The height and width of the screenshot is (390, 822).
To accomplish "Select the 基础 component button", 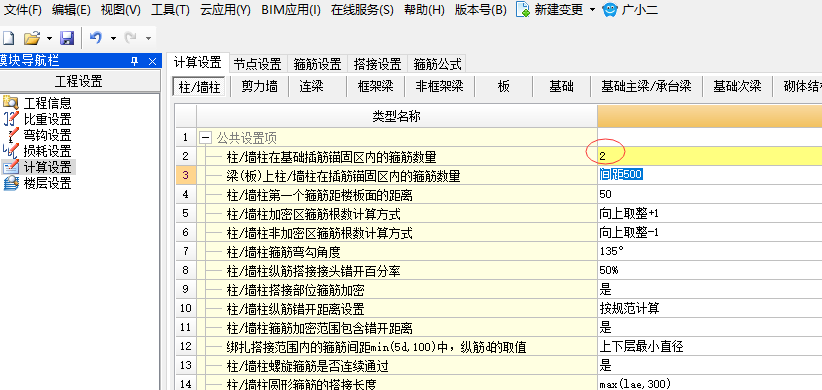I will pyautogui.click(x=561, y=86).
